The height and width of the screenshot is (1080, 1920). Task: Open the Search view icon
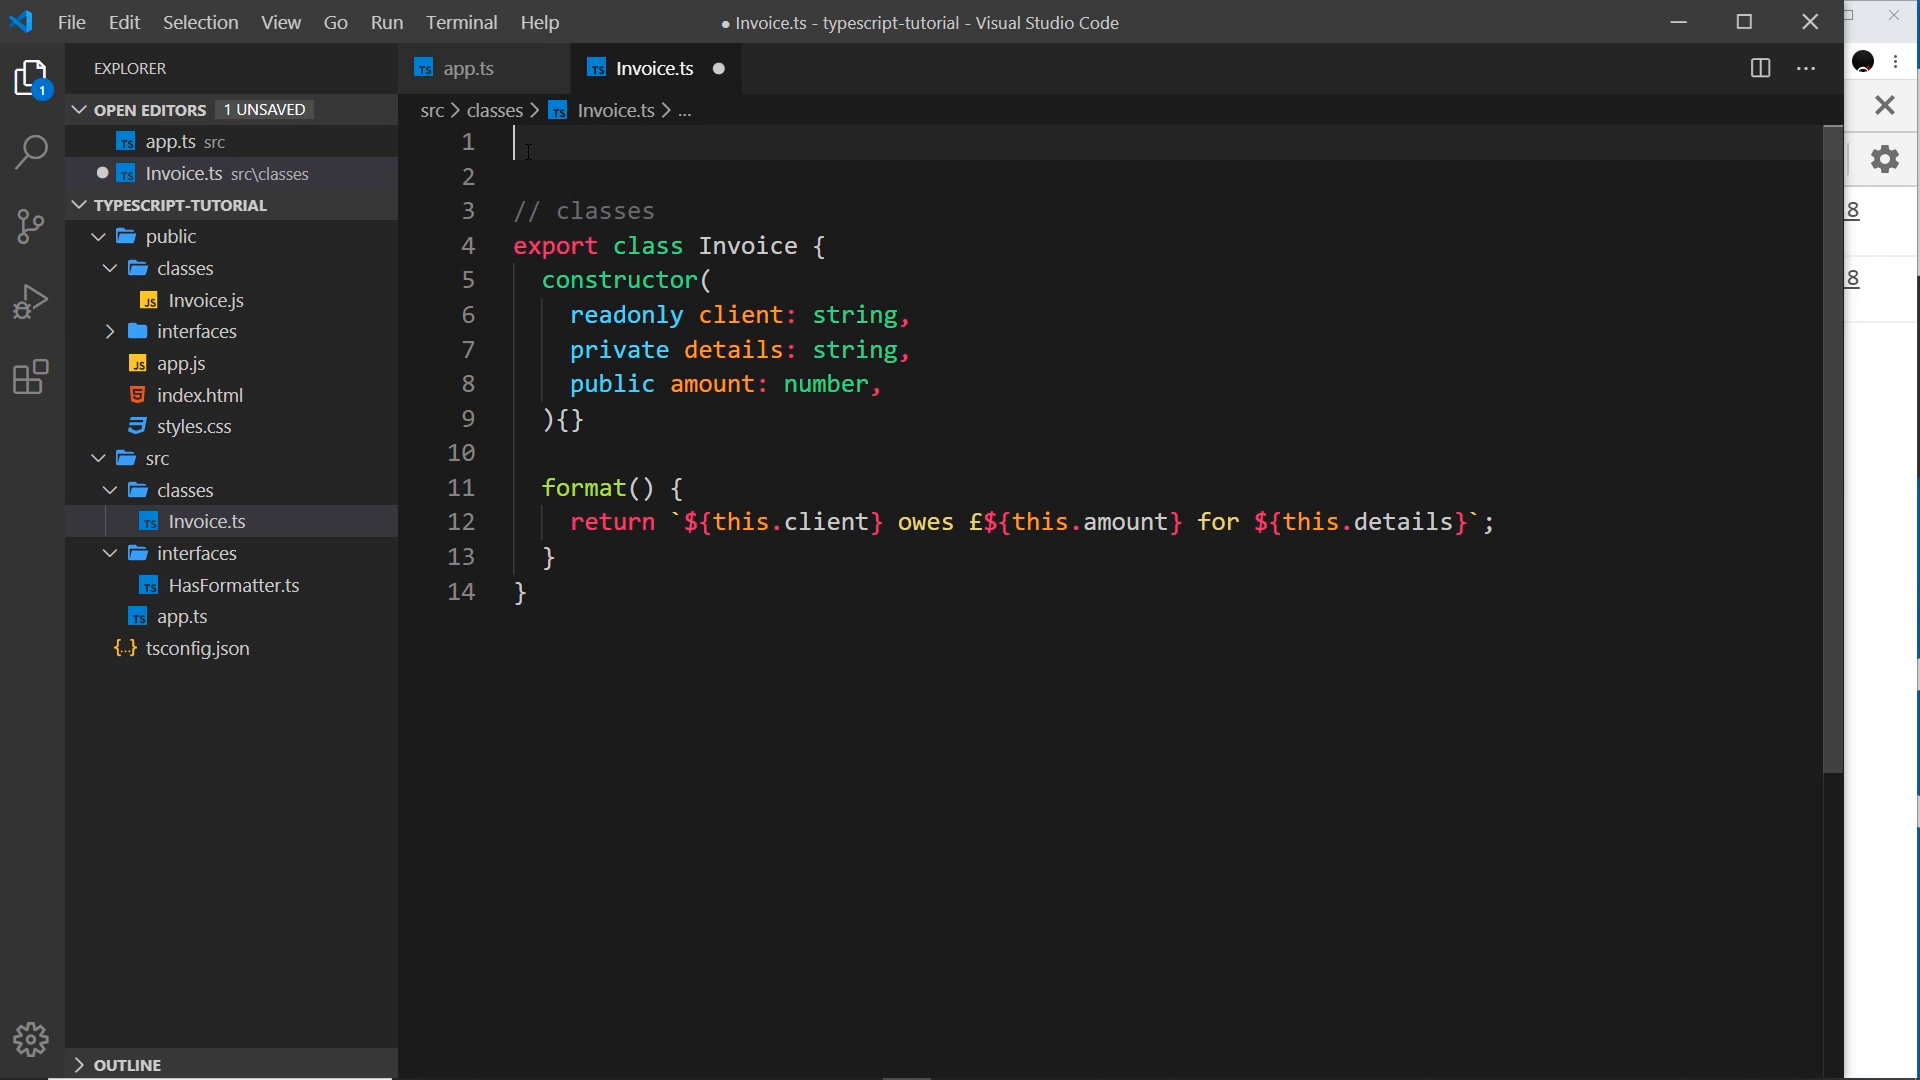tap(32, 152)
